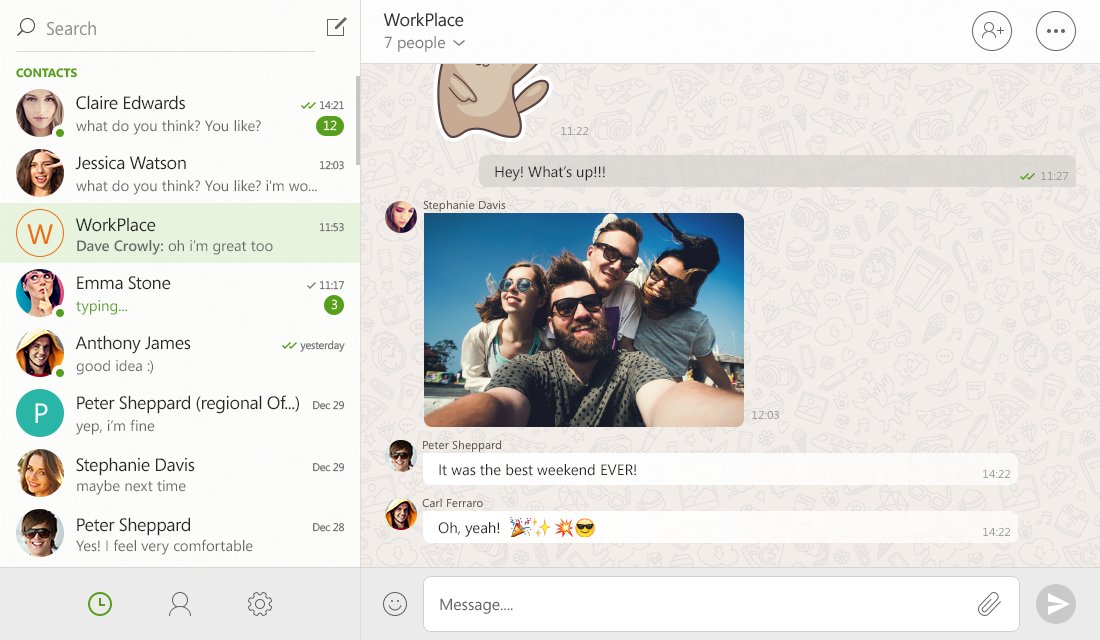Click Carl Ferraro sender name in chat
The width and height of the screenshot is (1100, 640).
click(x=452, y=503)
